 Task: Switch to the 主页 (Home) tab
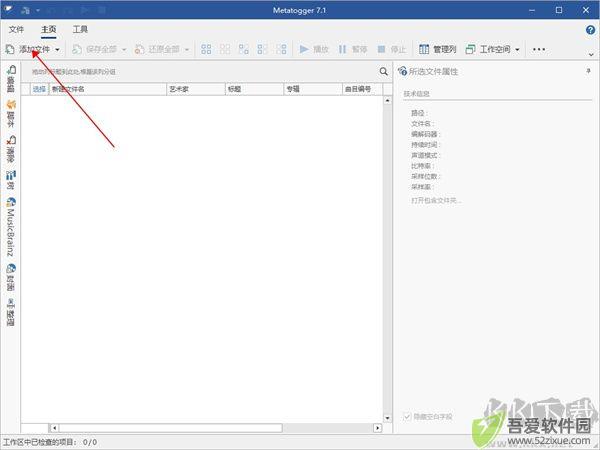49,29
